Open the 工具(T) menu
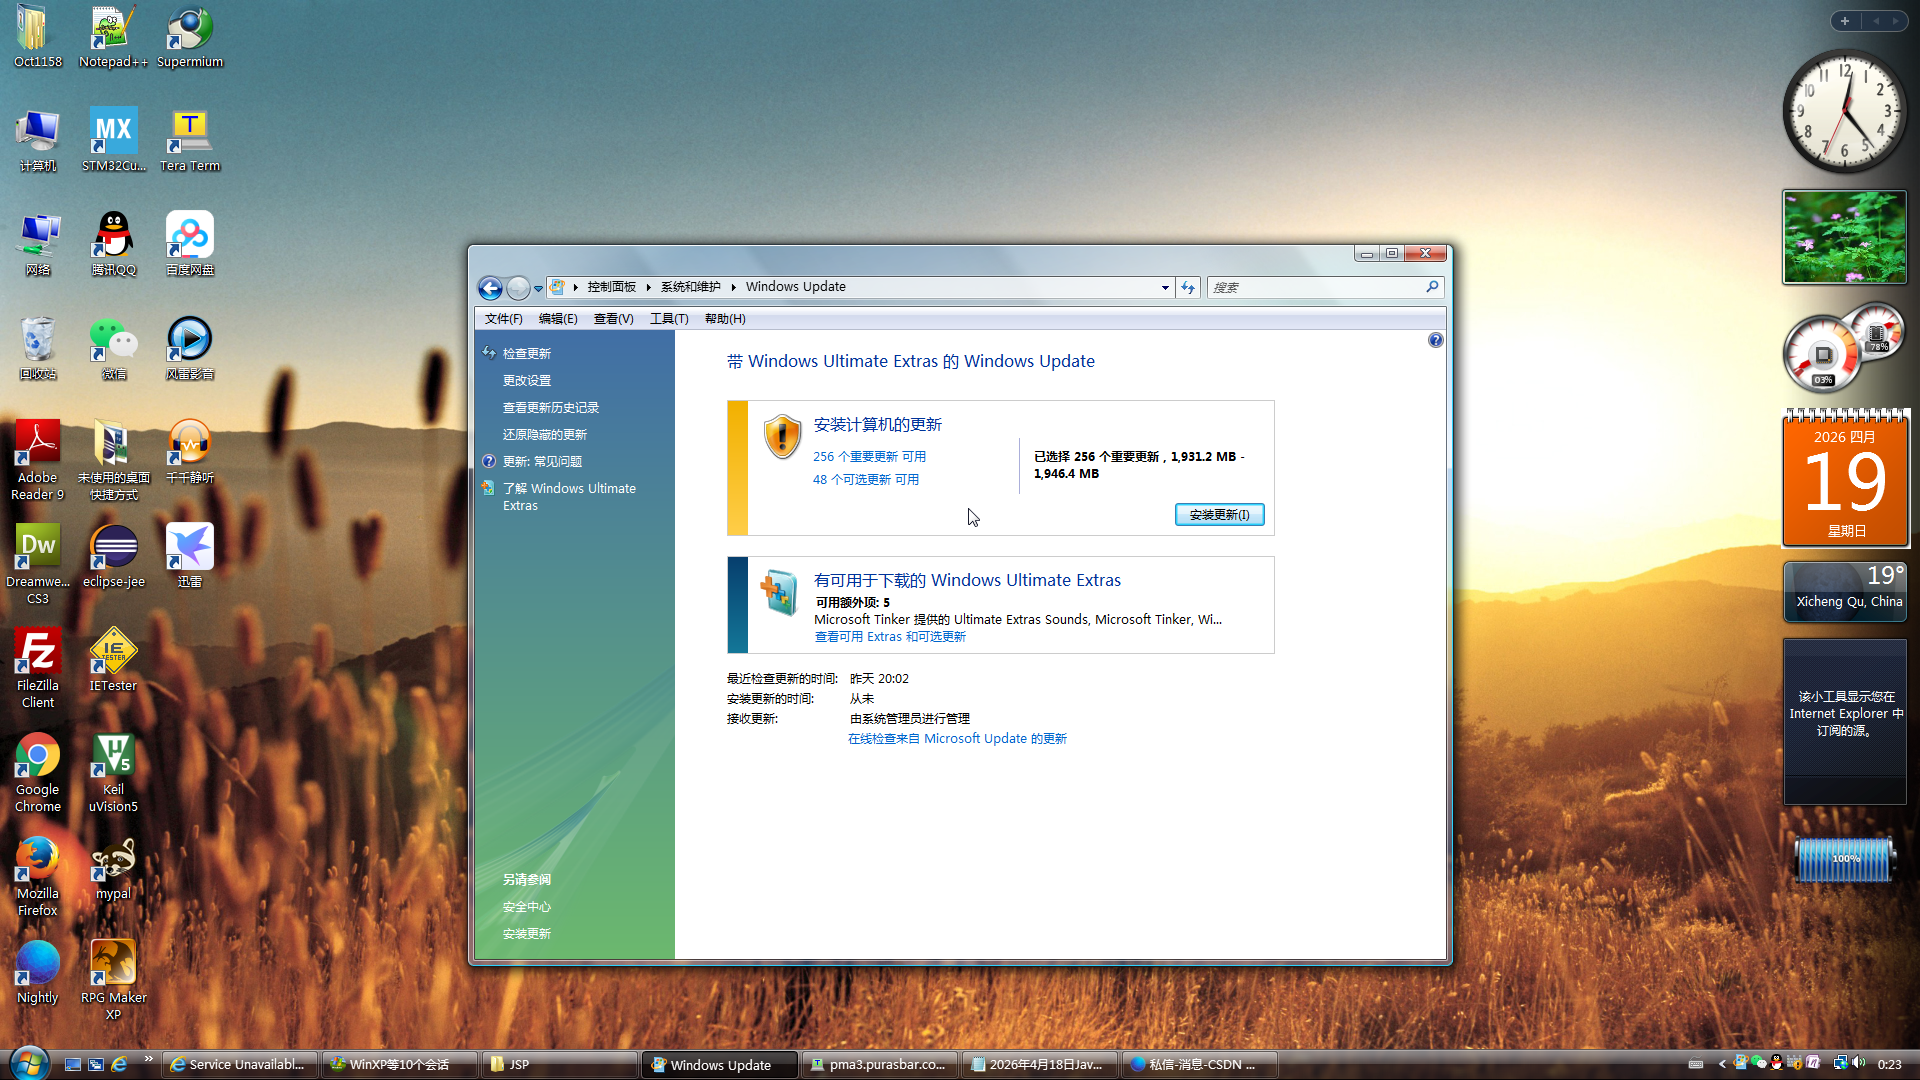 coord(668,319)
